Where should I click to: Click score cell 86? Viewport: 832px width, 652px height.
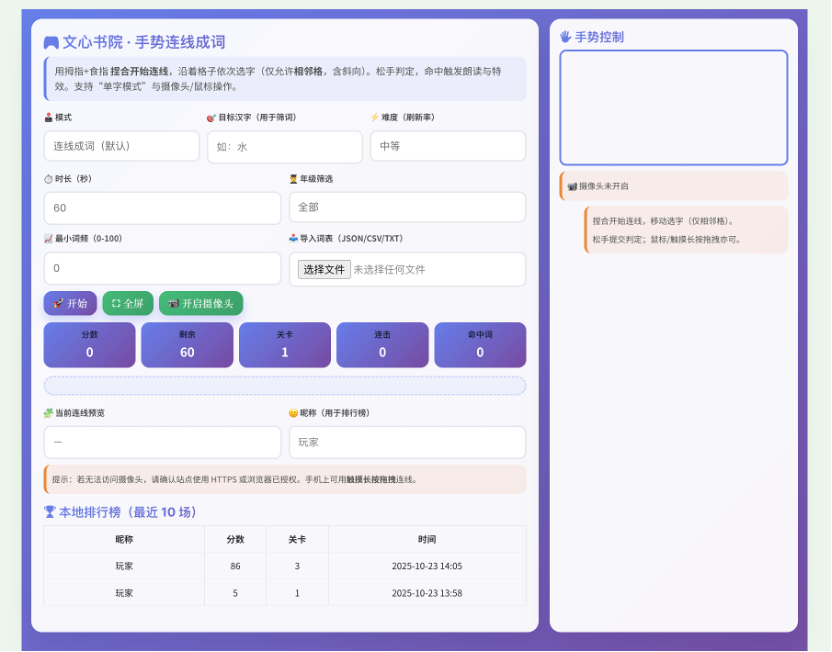click(235, 566)
